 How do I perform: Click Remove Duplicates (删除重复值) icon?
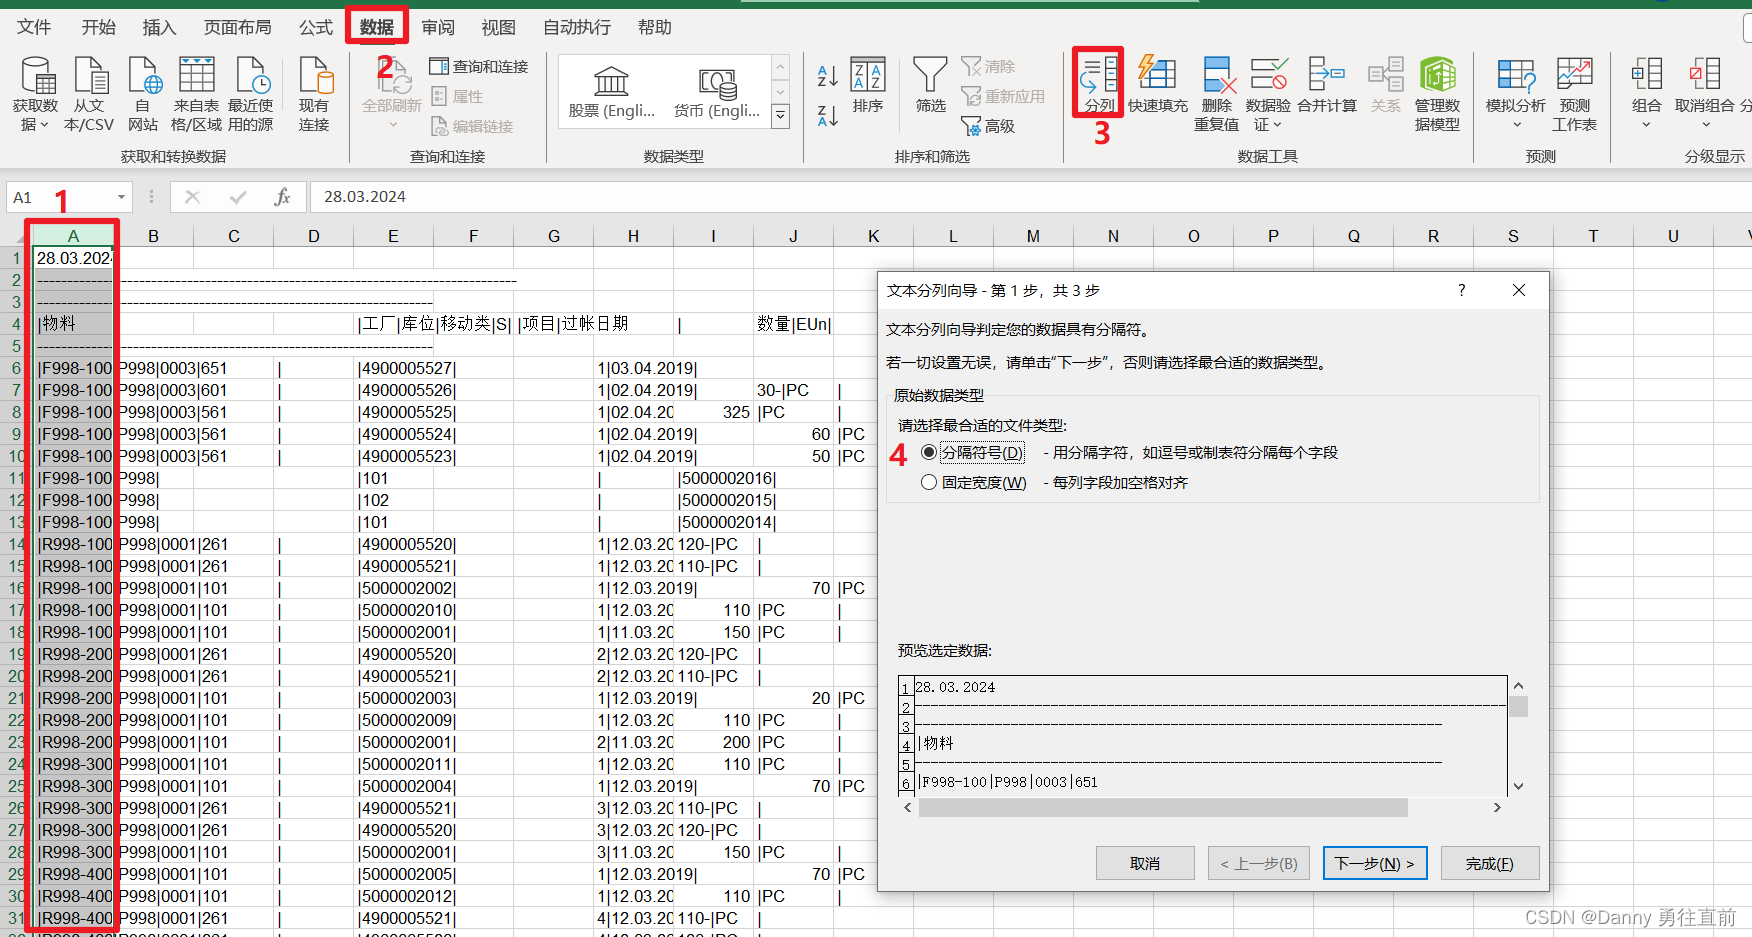pos(1217,74)
